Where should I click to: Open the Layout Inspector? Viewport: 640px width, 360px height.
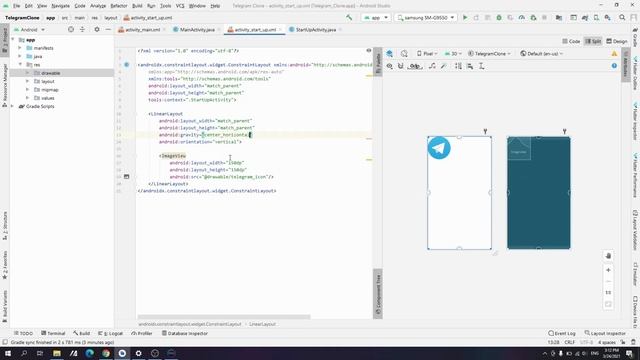point(605,333)
